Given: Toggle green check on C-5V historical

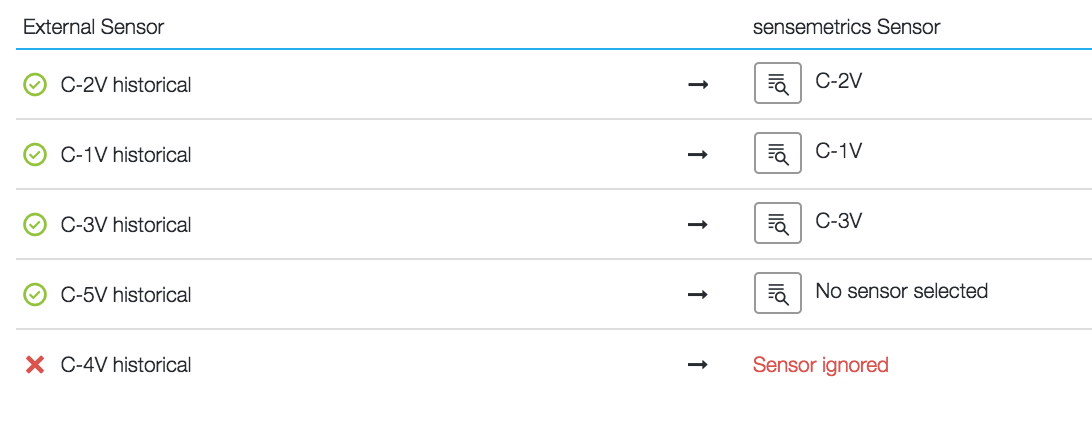Looking at the screenshot, I should click(x=35, y=295).
